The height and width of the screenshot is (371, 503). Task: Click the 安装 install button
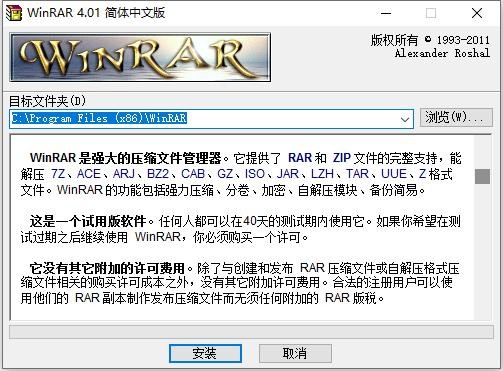tap(205, 353)
